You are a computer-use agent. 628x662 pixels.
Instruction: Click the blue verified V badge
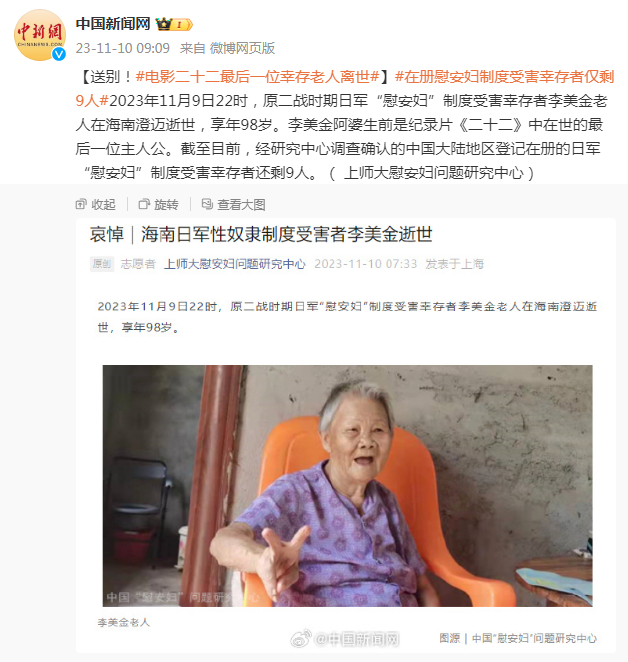click(x=59, y=54)
